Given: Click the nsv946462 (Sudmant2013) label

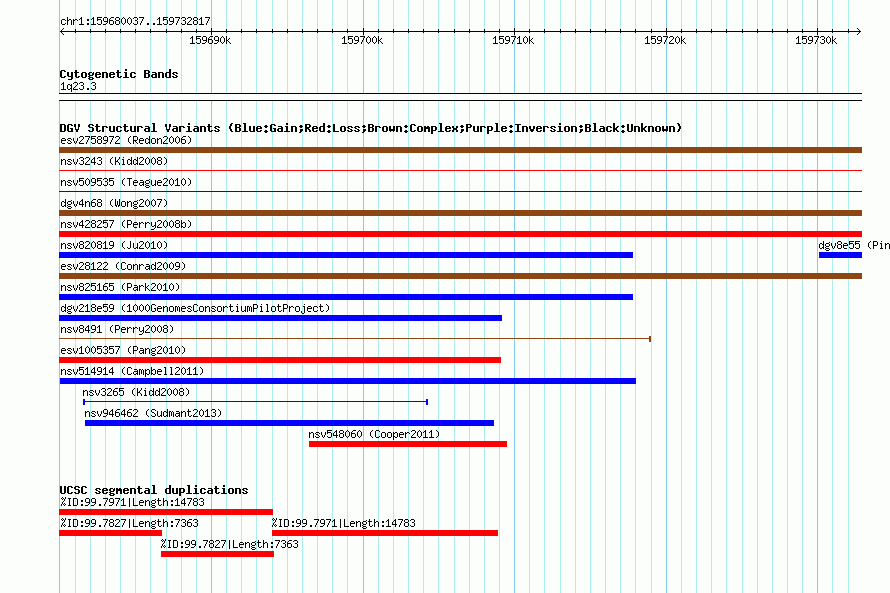Looking at the screenshot, I should click(153, 413).
